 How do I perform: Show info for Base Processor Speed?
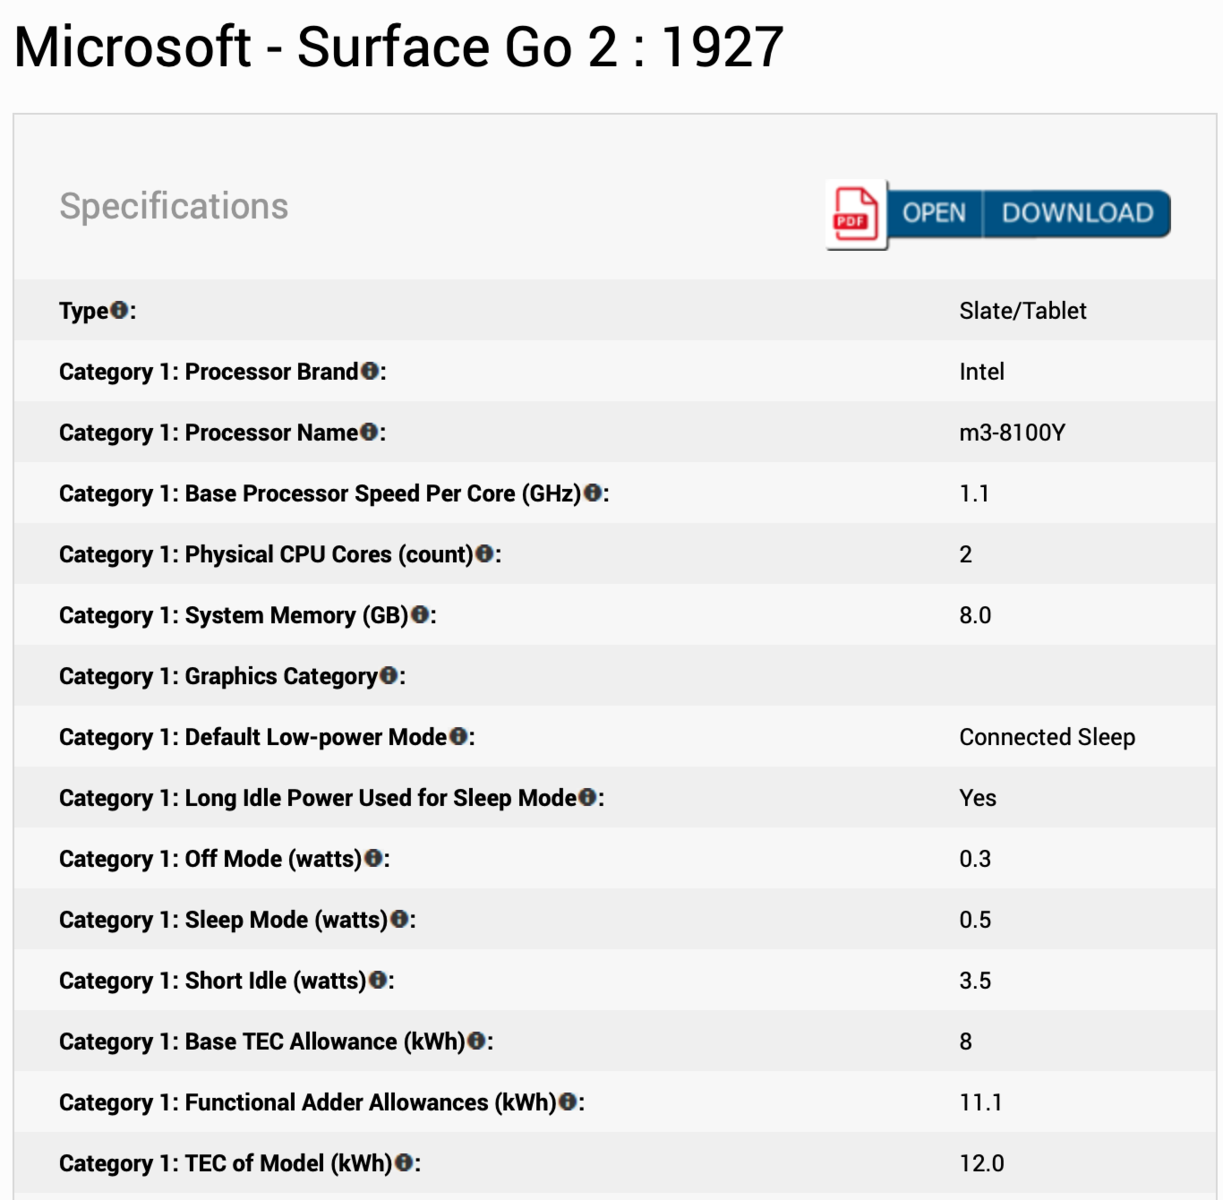(593, 493)
